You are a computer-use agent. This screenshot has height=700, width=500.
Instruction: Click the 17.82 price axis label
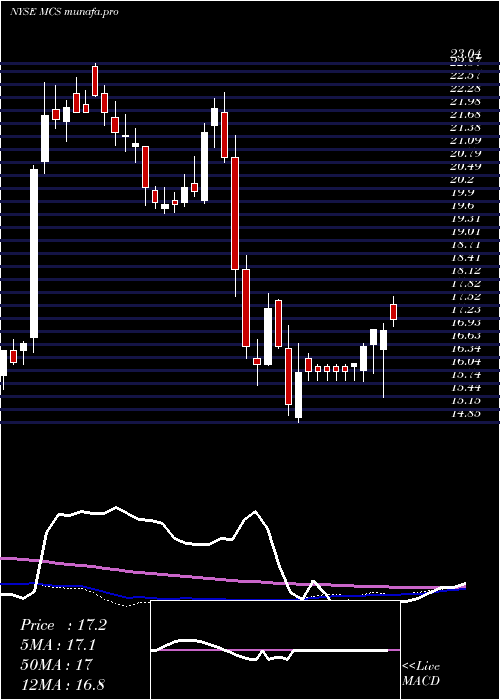click(466, 283)
